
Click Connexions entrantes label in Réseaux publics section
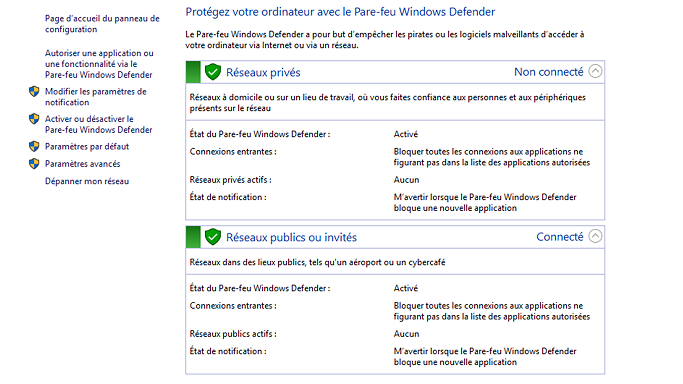[x=233, y=306]
